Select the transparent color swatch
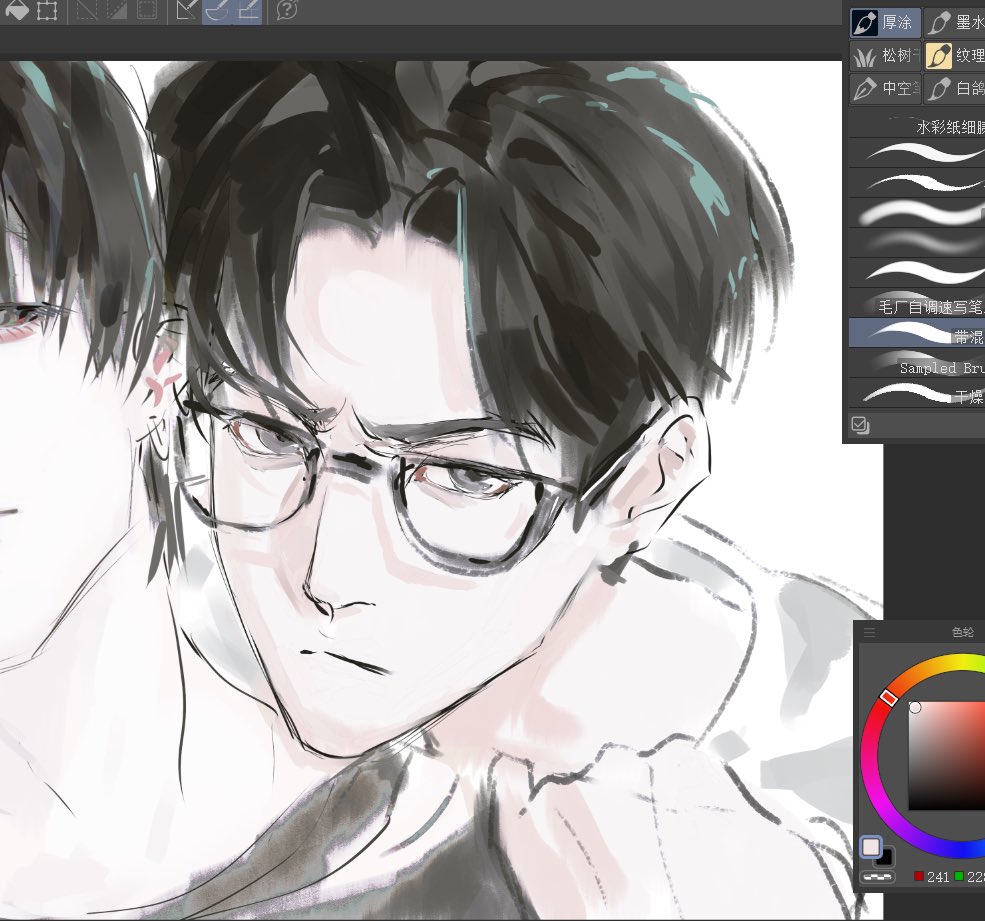Screen dimensions: 985x921 click(x=878, y=876)
